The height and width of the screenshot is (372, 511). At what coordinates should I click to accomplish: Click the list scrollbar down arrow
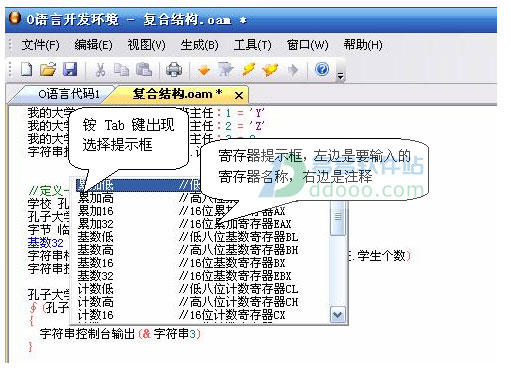[x=337, y=315]
